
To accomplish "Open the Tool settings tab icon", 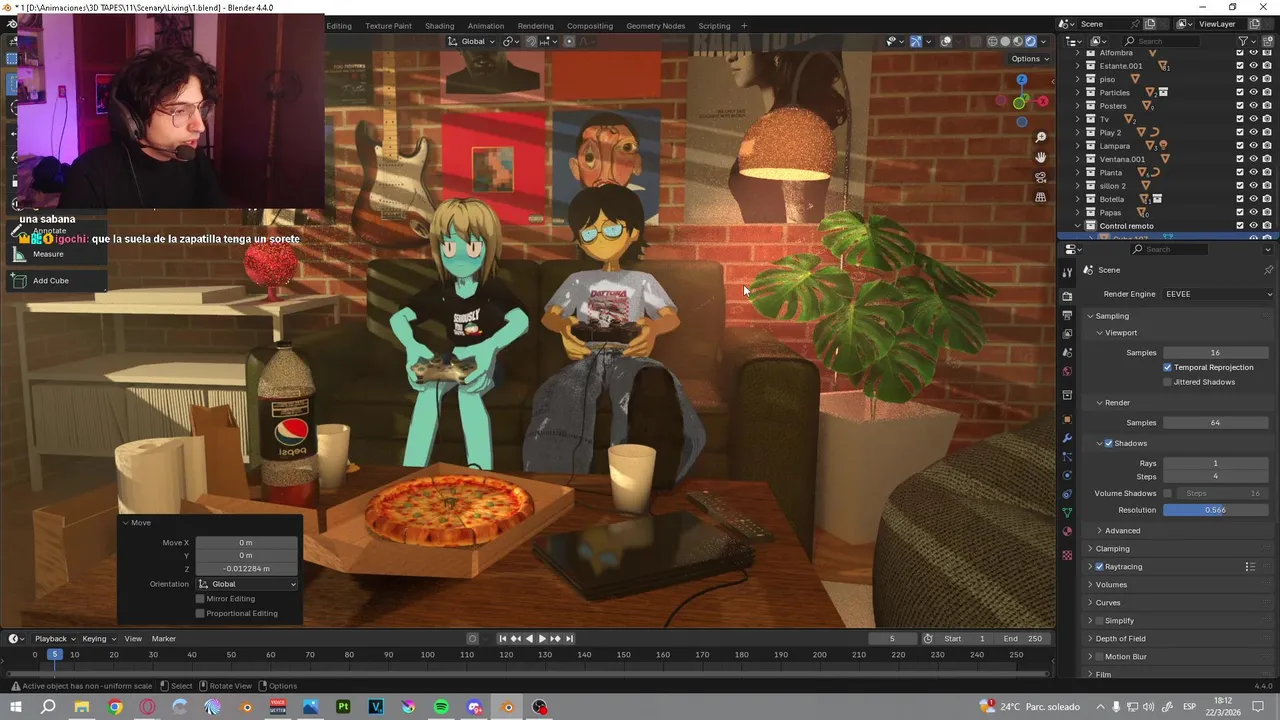I will tap(1067, 272).
